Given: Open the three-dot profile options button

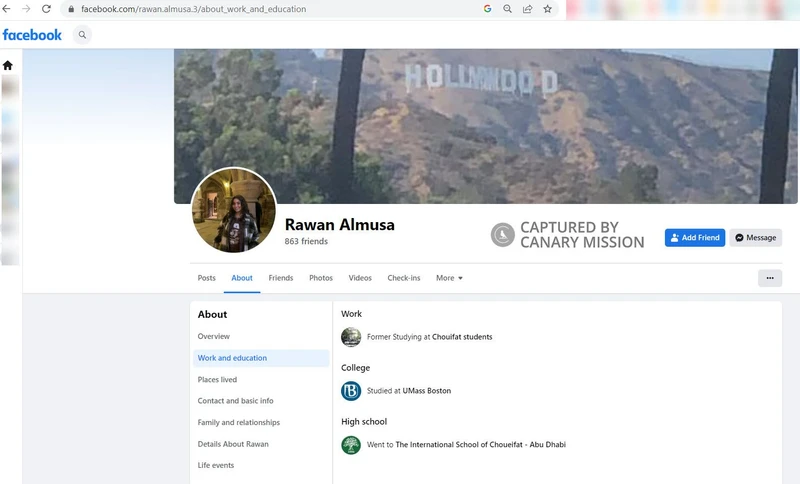Looking at the screenshot, I should point(770,278).
